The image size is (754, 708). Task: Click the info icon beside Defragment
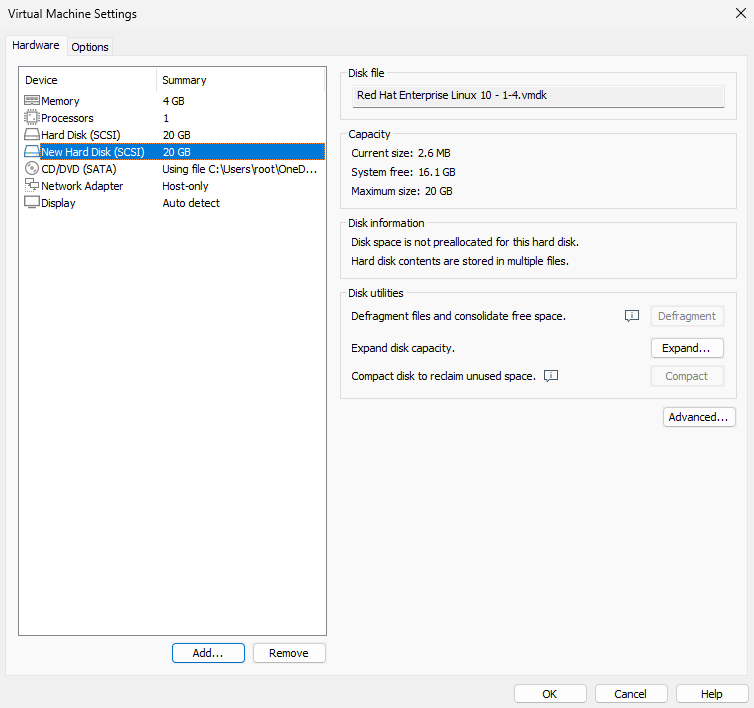(631, 316)
